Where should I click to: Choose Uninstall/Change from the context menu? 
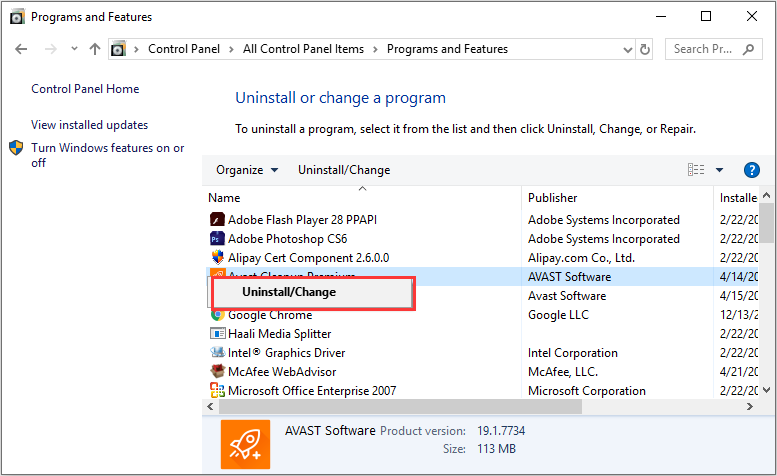tap(313, 292)
